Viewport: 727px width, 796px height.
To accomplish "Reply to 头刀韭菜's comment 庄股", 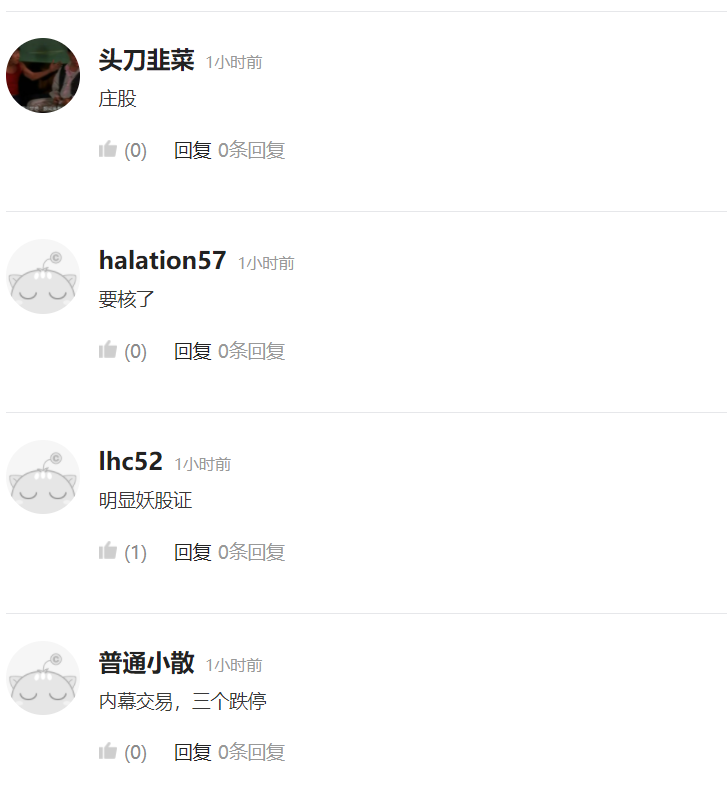I will 192,150.
